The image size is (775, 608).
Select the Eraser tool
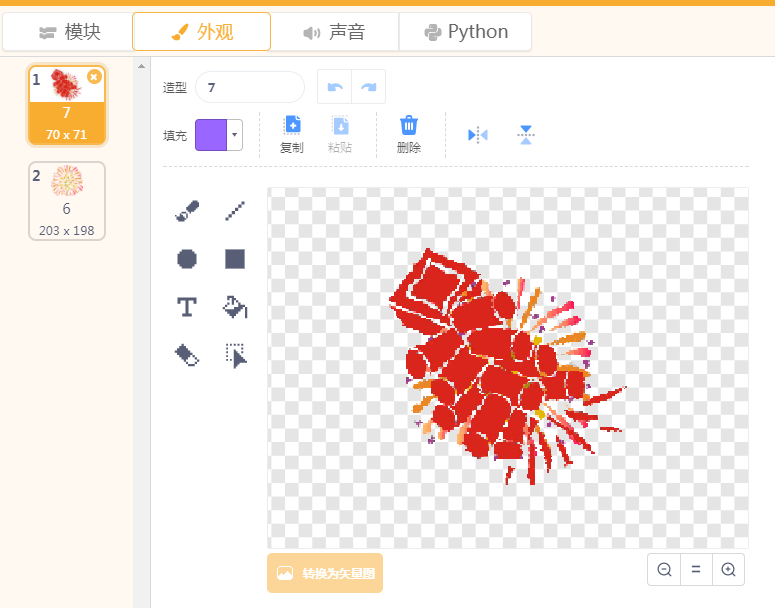187,355
